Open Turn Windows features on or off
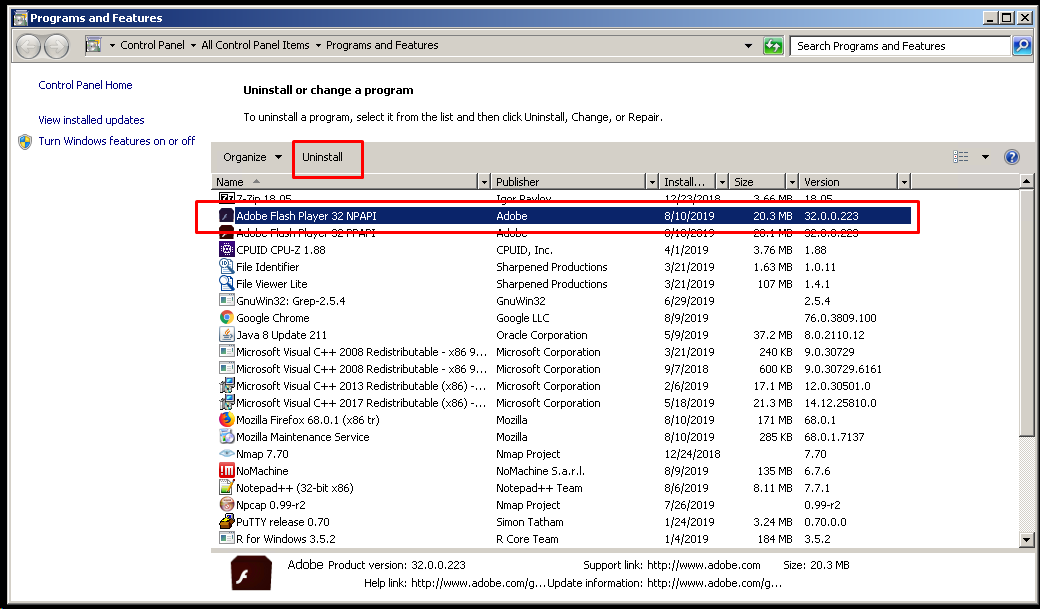This screenshot has width=1040, height=609. (117, 141)
